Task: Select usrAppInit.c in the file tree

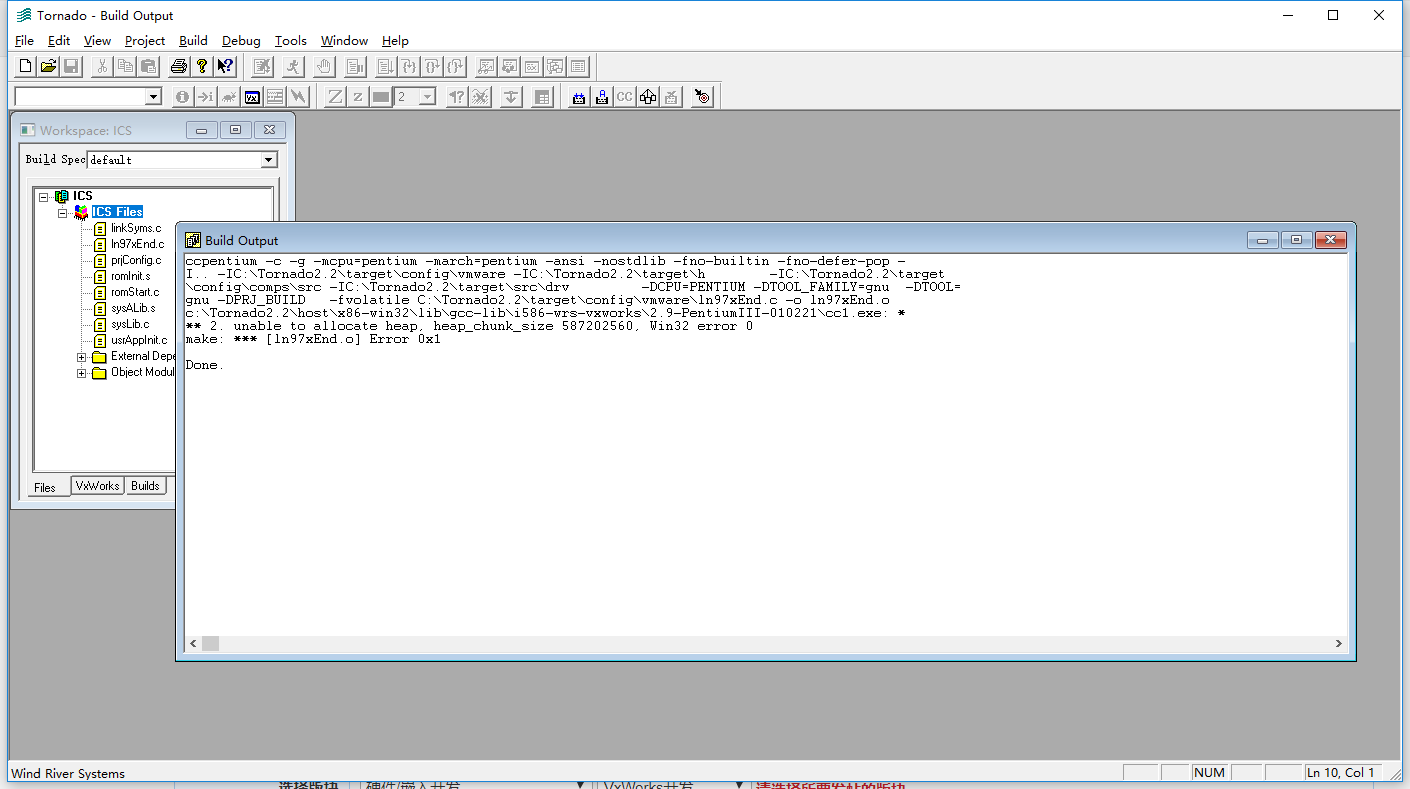Action: (139, 340)
